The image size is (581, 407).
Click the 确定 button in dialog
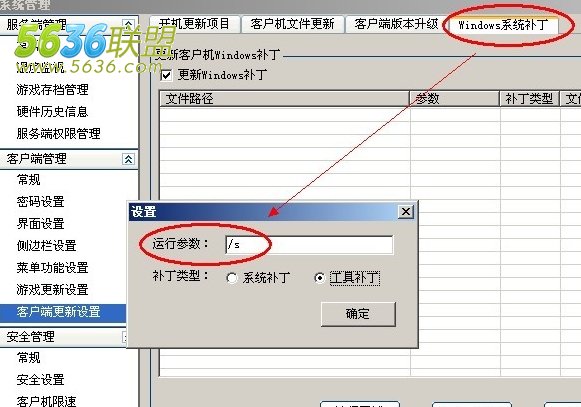(358, 314)
